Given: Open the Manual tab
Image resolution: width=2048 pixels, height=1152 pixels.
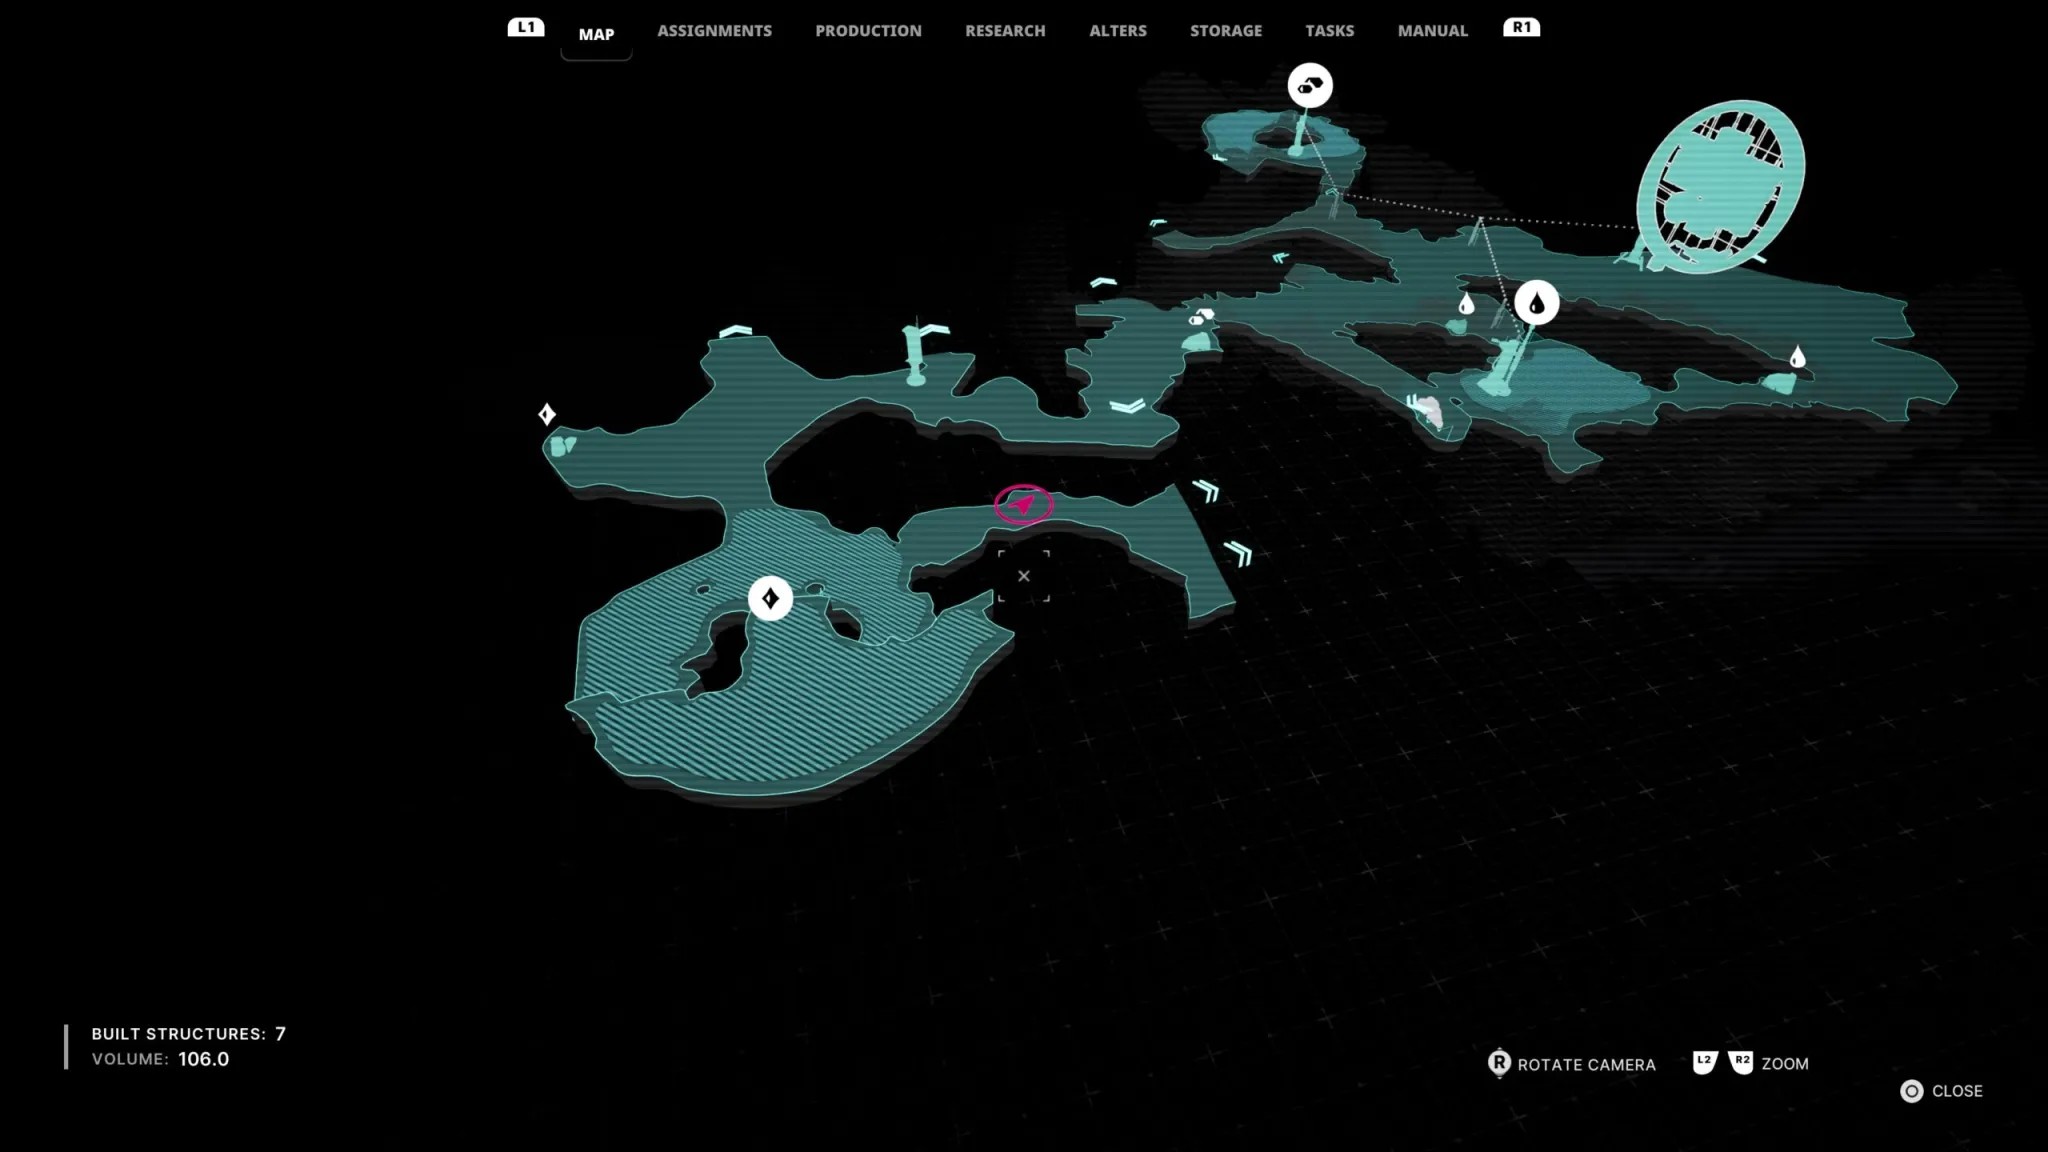Looking at the screenshot, I should [1432, 31].
